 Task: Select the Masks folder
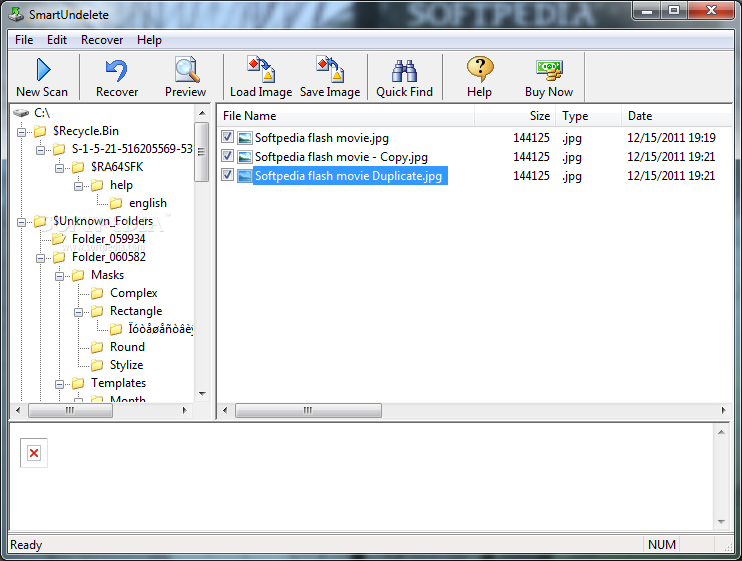click(107, 275)
